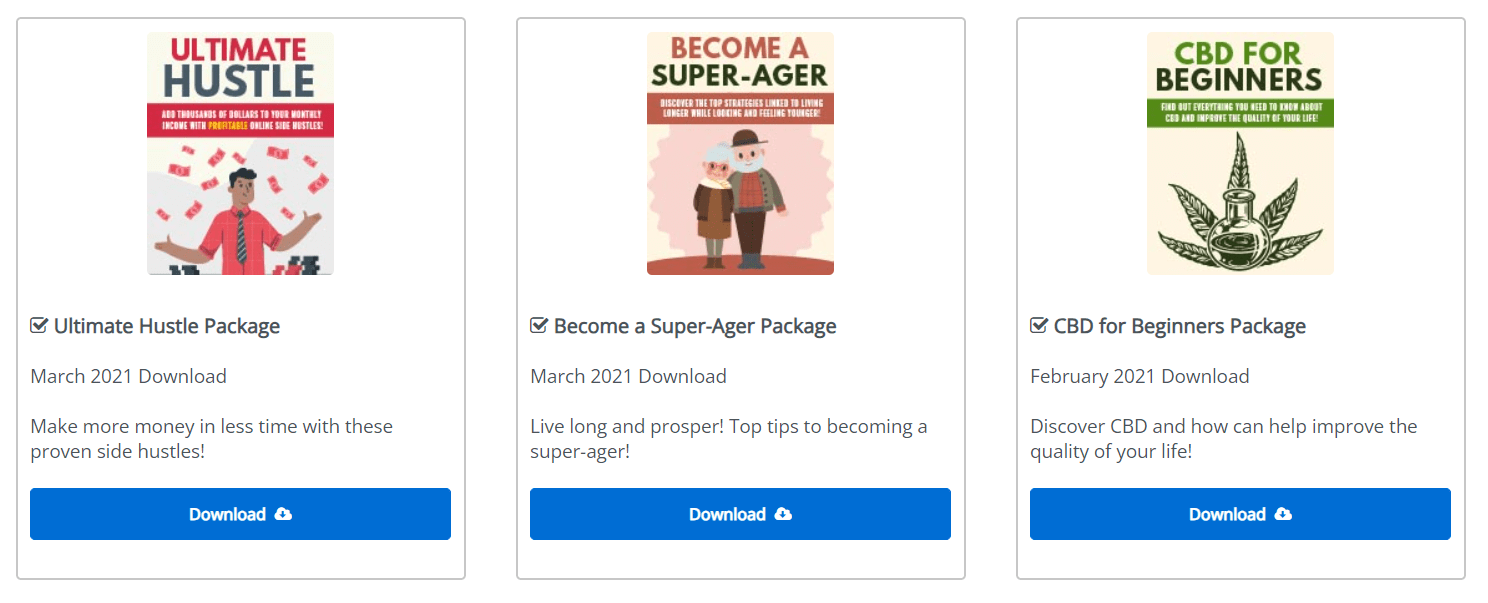Click cloud download icon for CBD for Beginners
The image size is (1488, 603).
click(x=1283, y=514)
